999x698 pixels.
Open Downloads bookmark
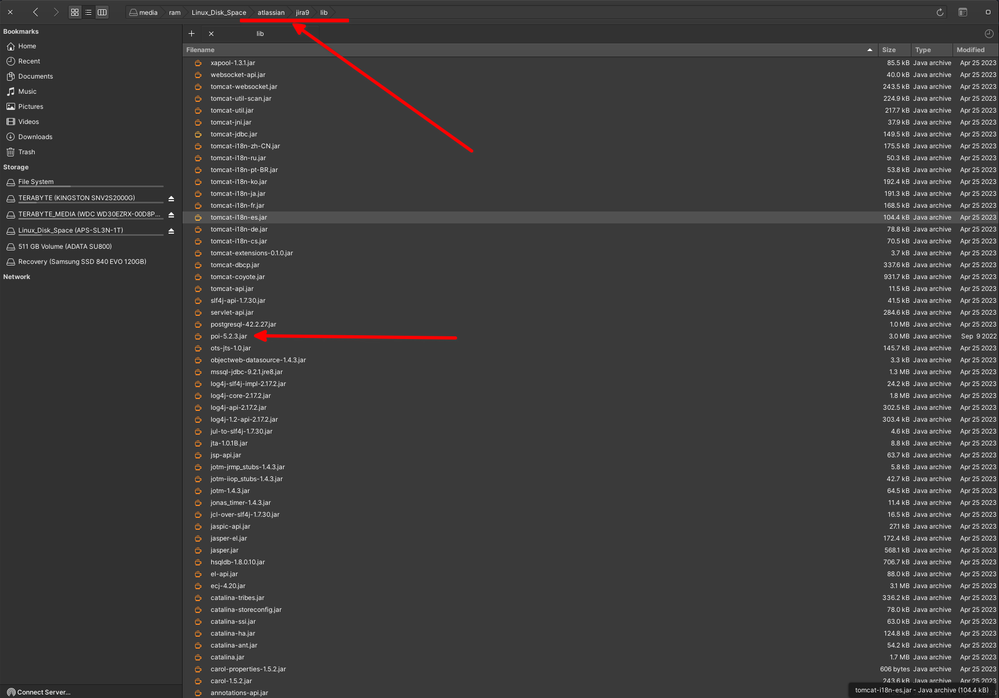[x=35, y=137]
